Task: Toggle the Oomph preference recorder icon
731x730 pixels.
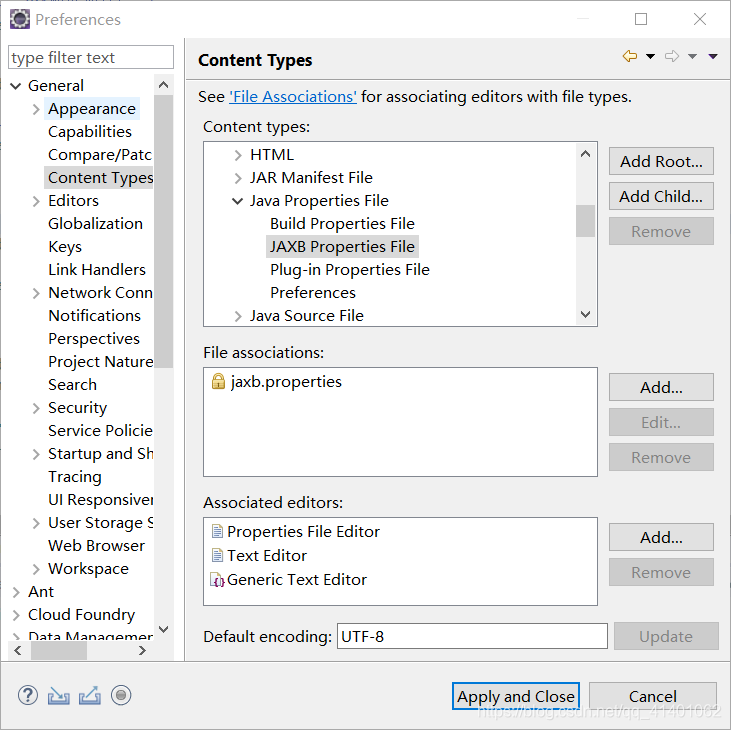Action: tap(121, 695)
